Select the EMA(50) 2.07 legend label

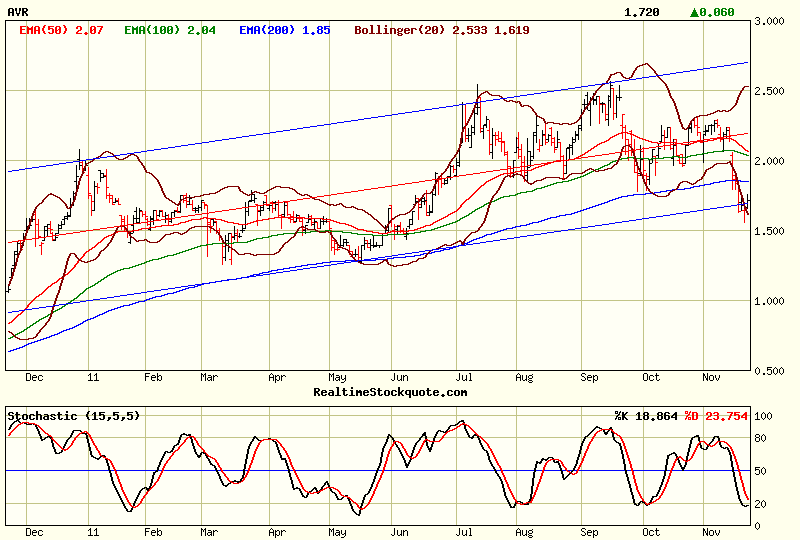click(63, 30)
